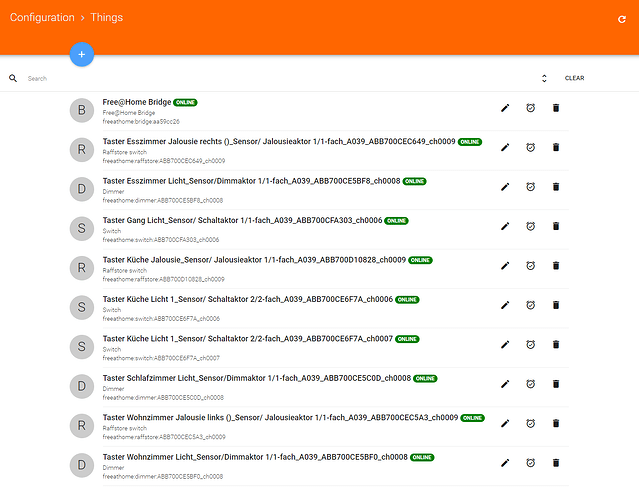The width and height of the screenshot is (639, 500).
Task: Open Taster Esszimmer Jalousie rechts title
Action: (x=279, y=141)
